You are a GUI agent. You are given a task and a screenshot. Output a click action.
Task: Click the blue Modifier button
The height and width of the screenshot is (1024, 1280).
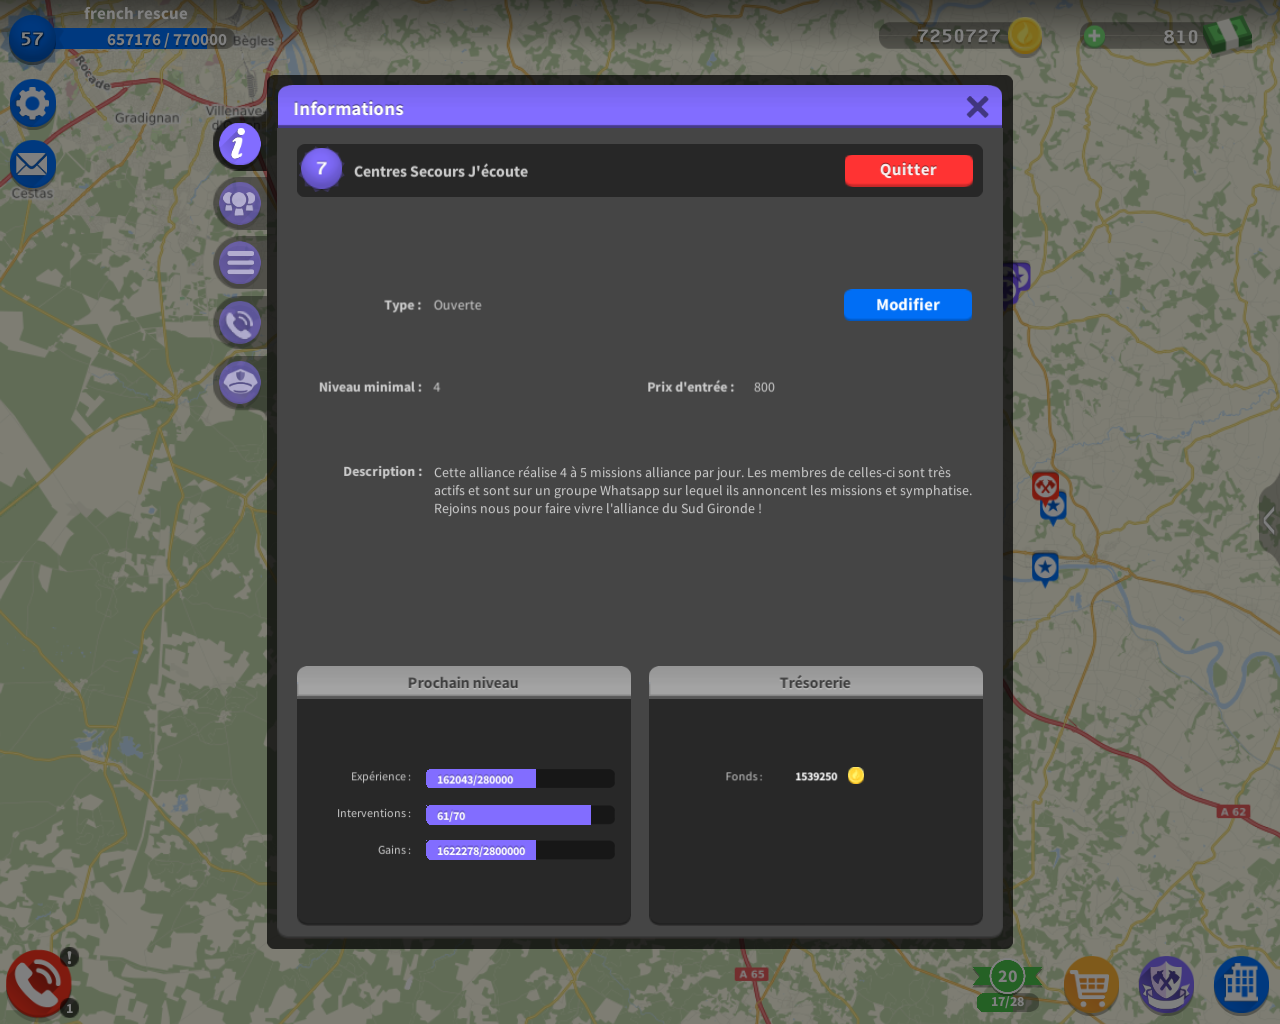pyautogui.click(x=907, y=305)
